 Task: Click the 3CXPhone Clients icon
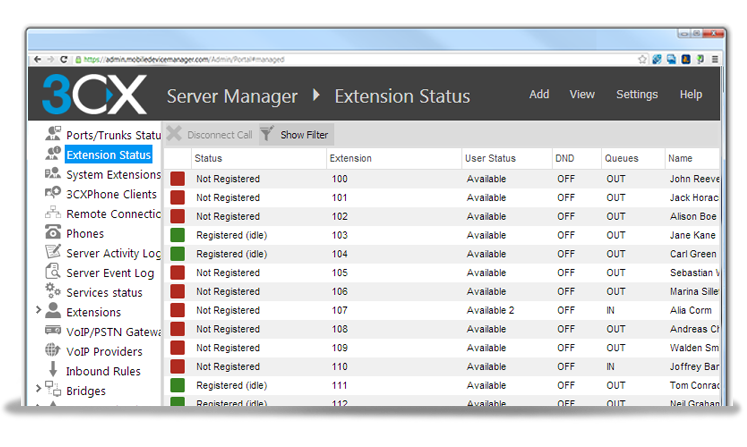tap(53, 193)
